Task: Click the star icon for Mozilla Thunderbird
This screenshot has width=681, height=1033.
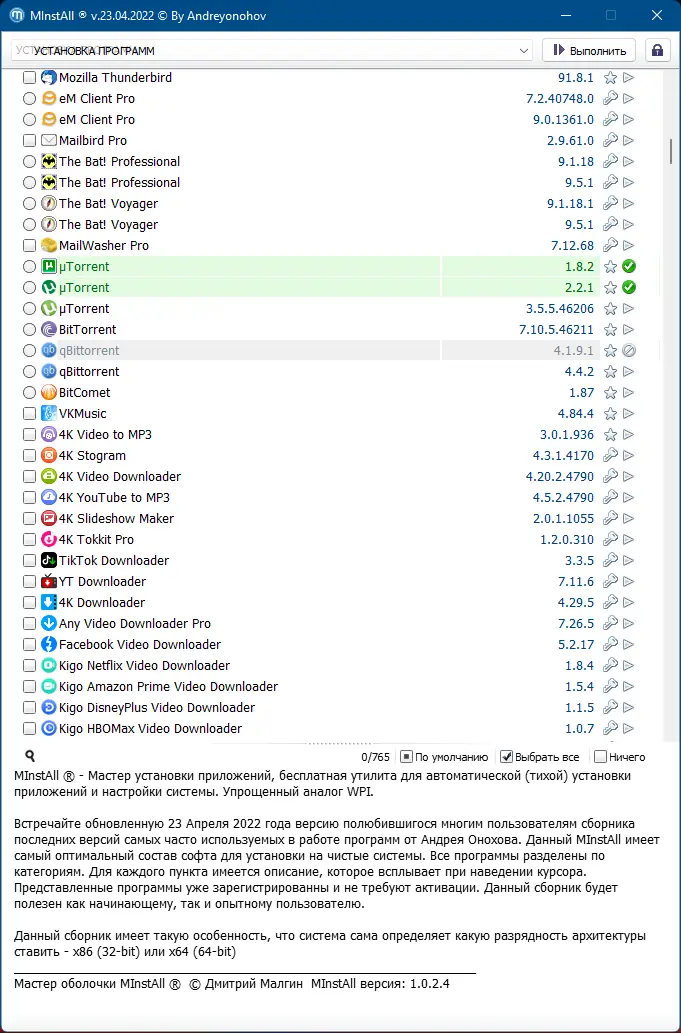Action: (610, 78)
